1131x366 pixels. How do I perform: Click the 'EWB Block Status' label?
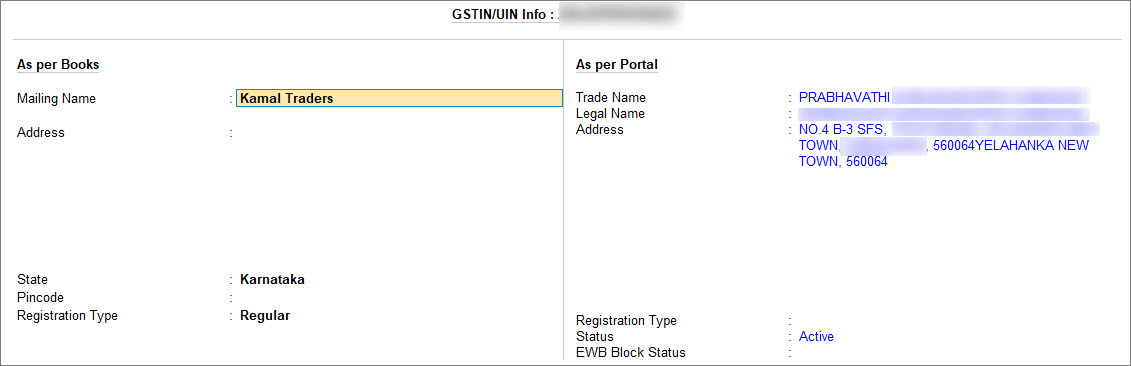point(630,353)
